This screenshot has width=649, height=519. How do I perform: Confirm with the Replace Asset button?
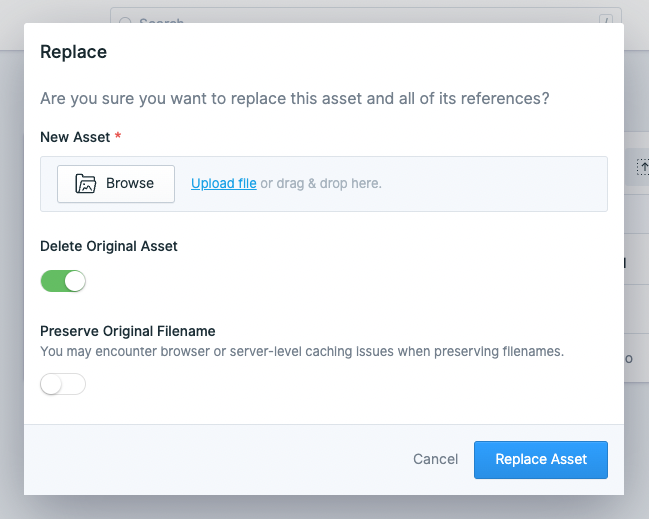[541, 459]
